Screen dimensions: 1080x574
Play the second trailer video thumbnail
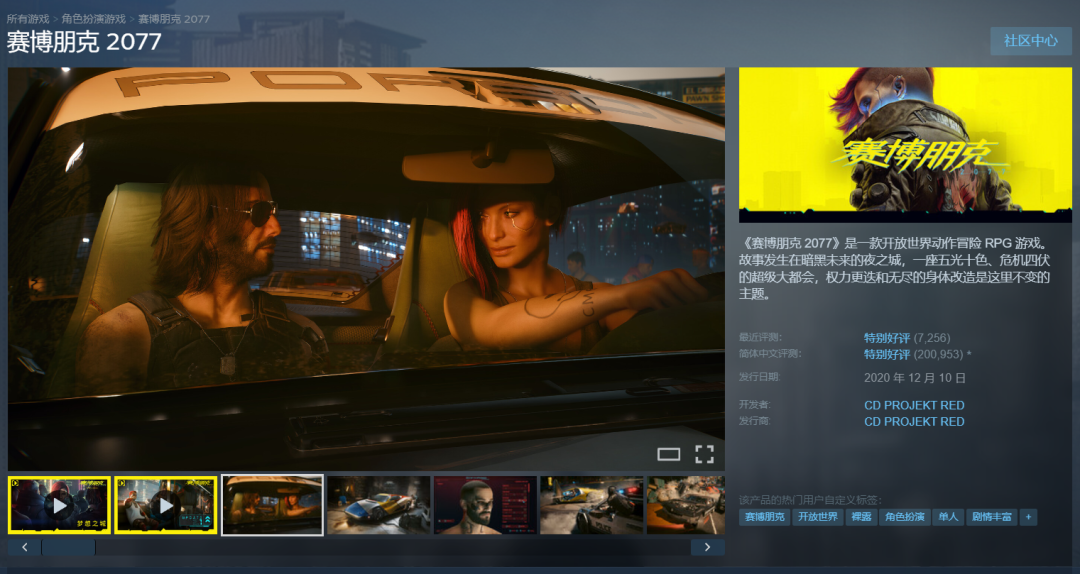tap(165, 505)
